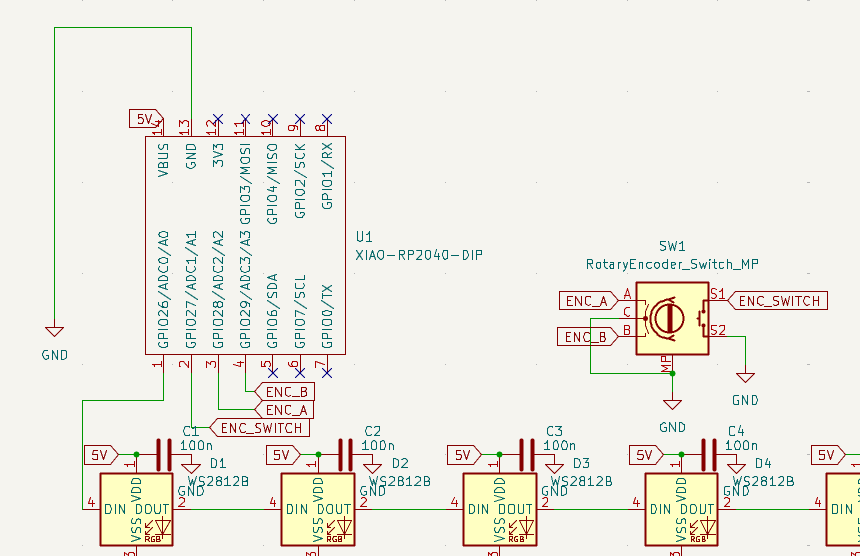The height and width of the screenshot is (556, 860).
Task: Select the ENC_B label near U1 pin 4
Action: (286, 391)
